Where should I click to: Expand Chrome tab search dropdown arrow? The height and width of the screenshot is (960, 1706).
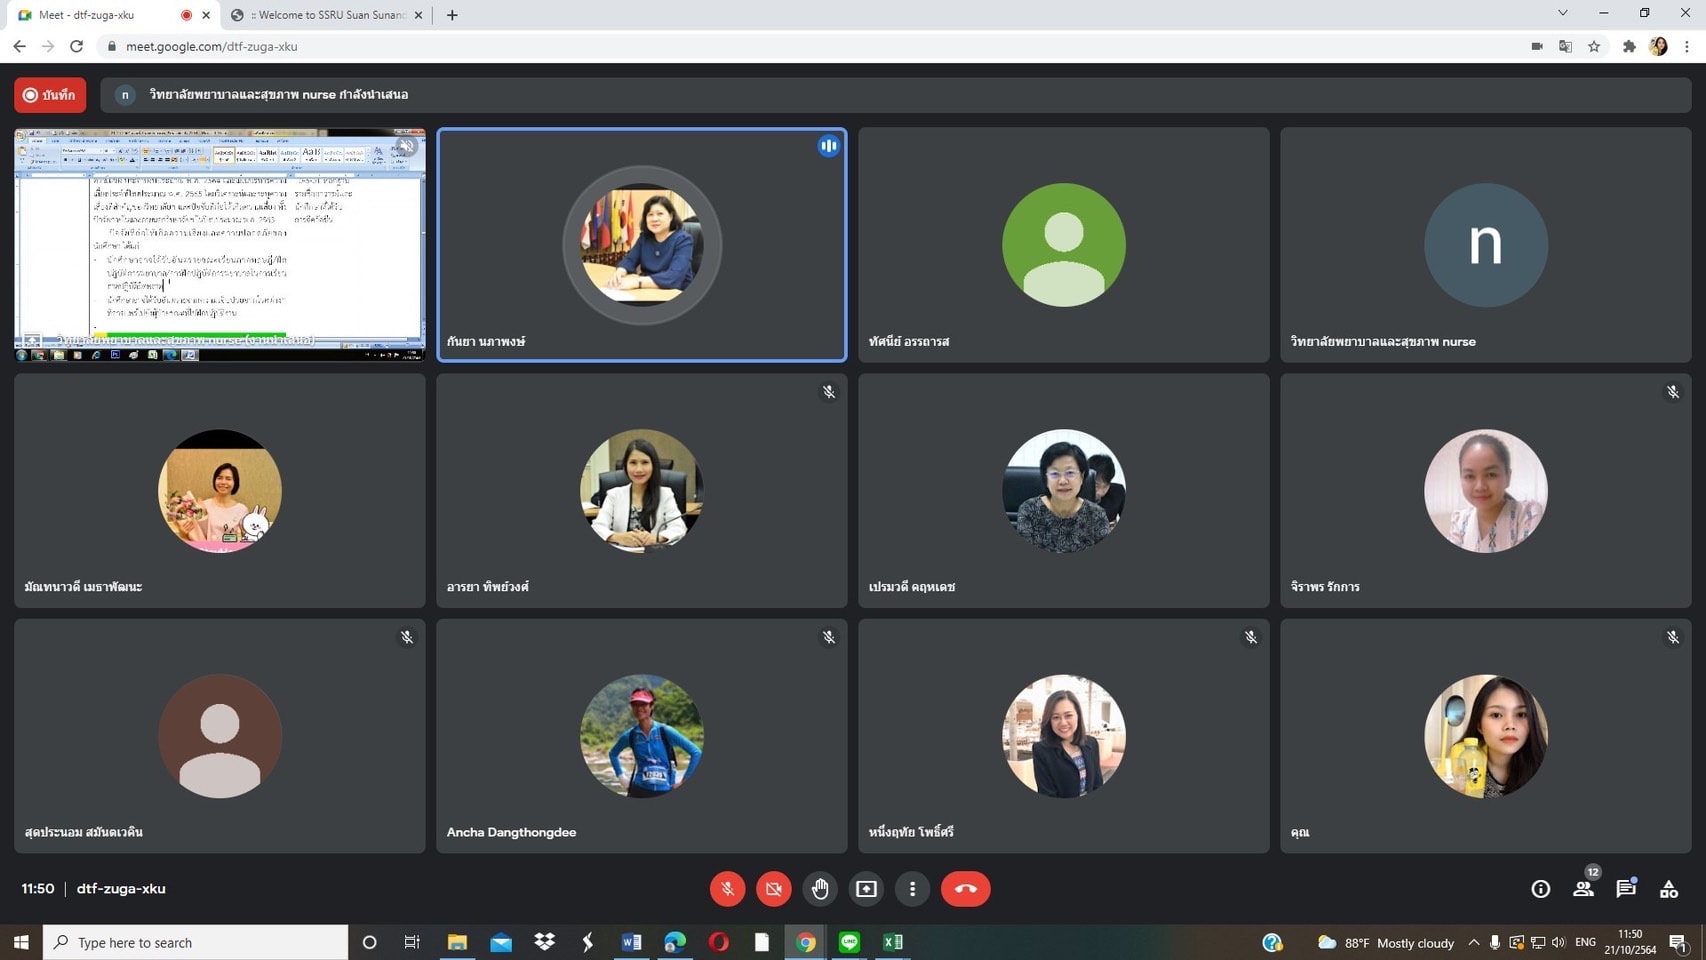(1562, 13)
